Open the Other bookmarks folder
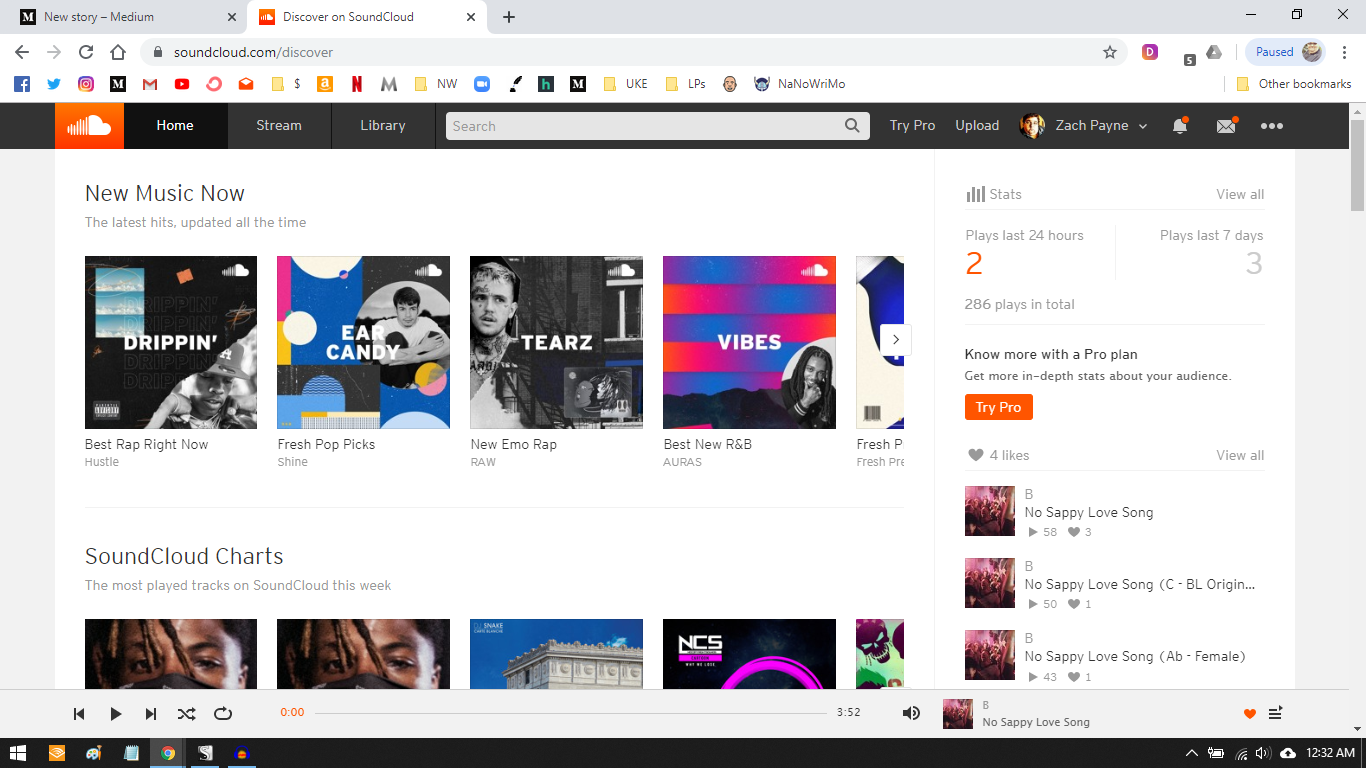The height and width of the screenshot is (768, 1366). pyautogui.click(x=1294, y=84)
